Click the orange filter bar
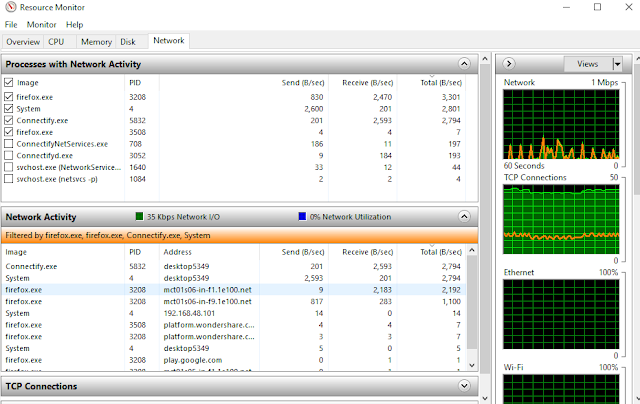 point(240,235)
